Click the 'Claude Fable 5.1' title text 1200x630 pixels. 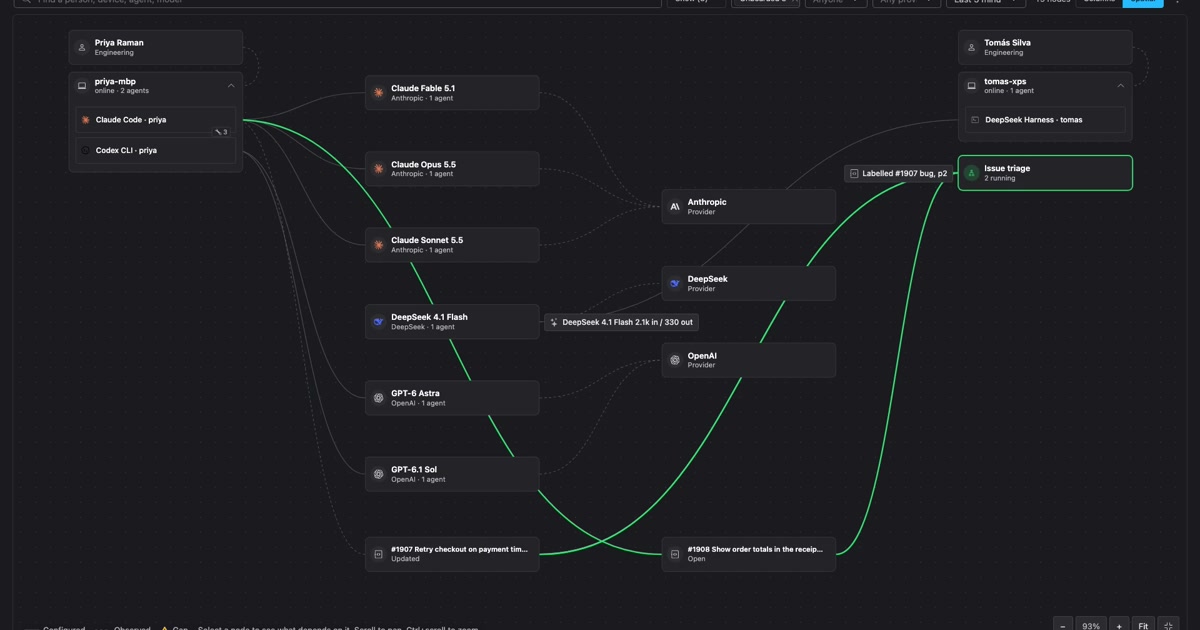[423, 89]
